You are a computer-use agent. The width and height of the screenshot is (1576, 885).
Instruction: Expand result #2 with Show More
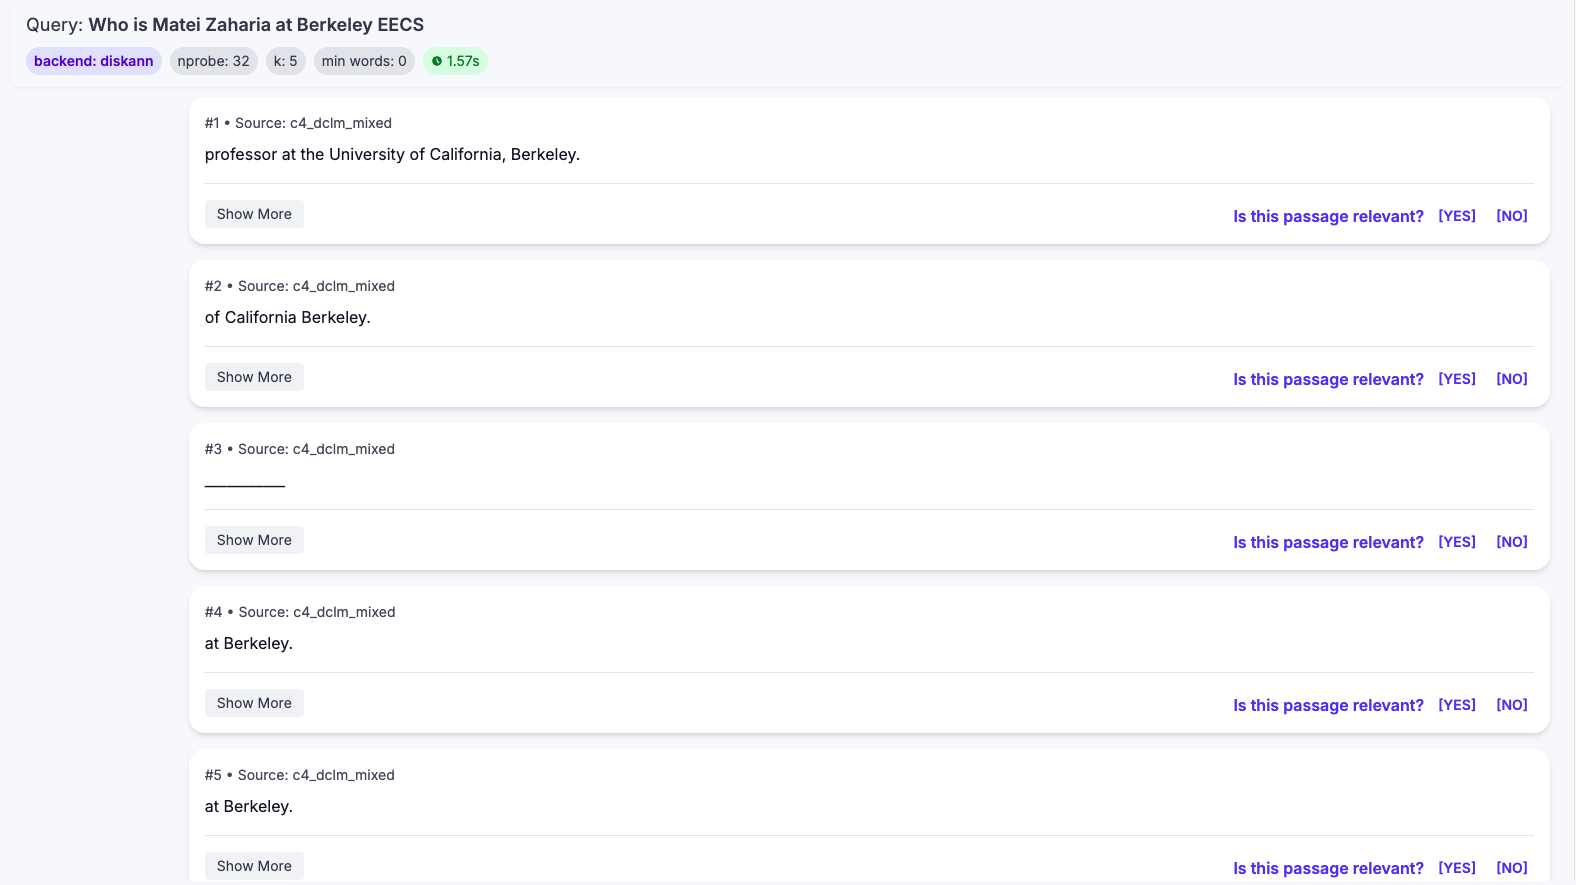click(x=254, y=377)
